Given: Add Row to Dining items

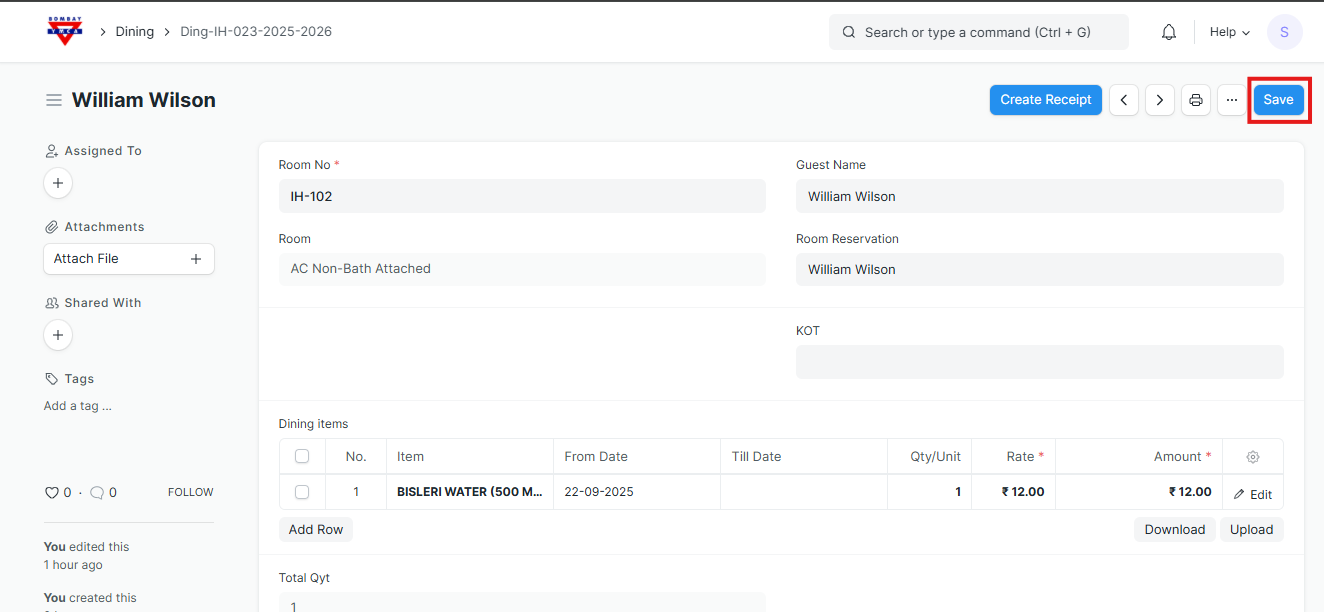Looking at the screenshot, I should [x=316, y=530].
